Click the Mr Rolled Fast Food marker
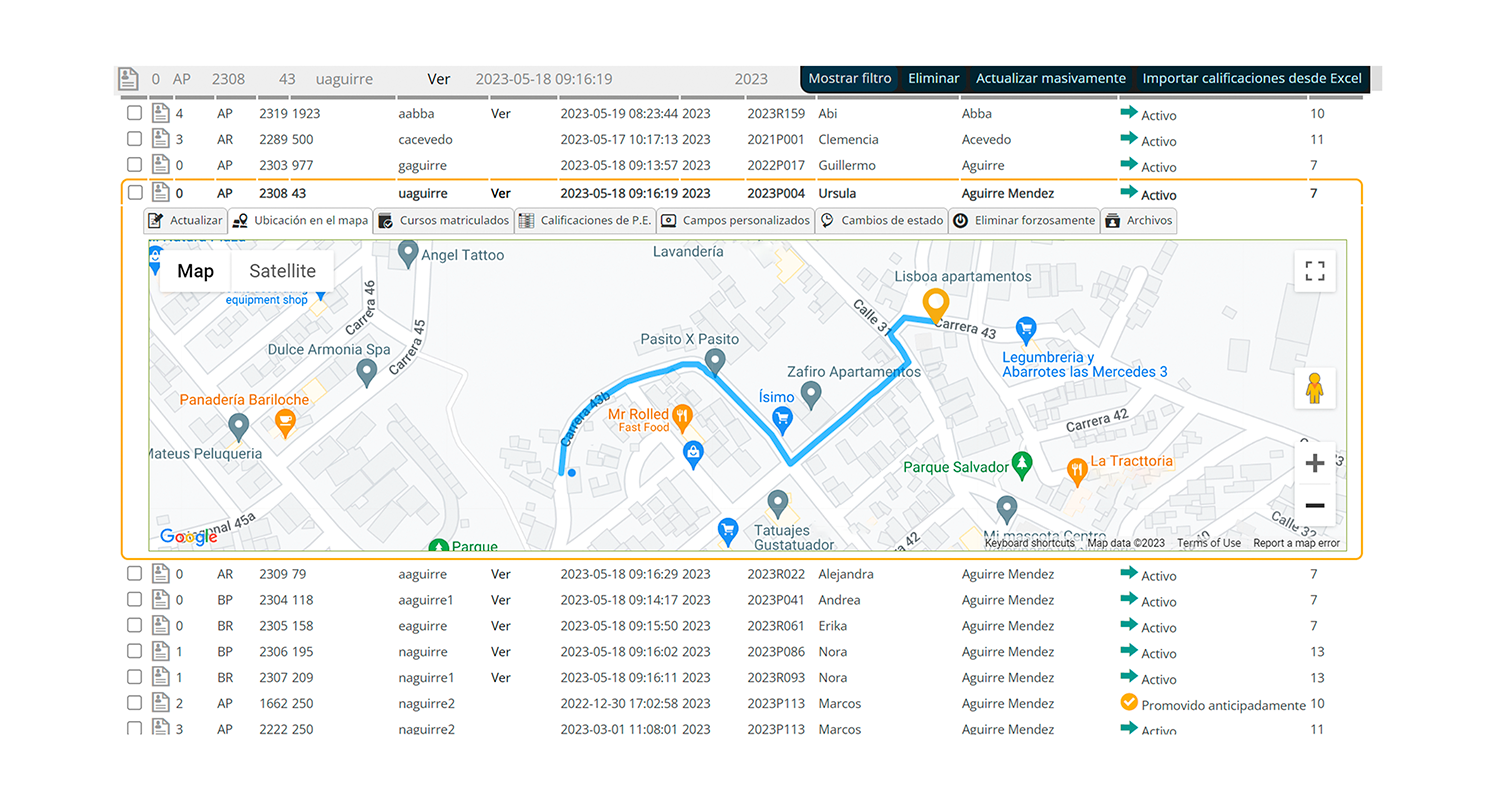This screenshot has height=800, width=1500. [683, 414]
